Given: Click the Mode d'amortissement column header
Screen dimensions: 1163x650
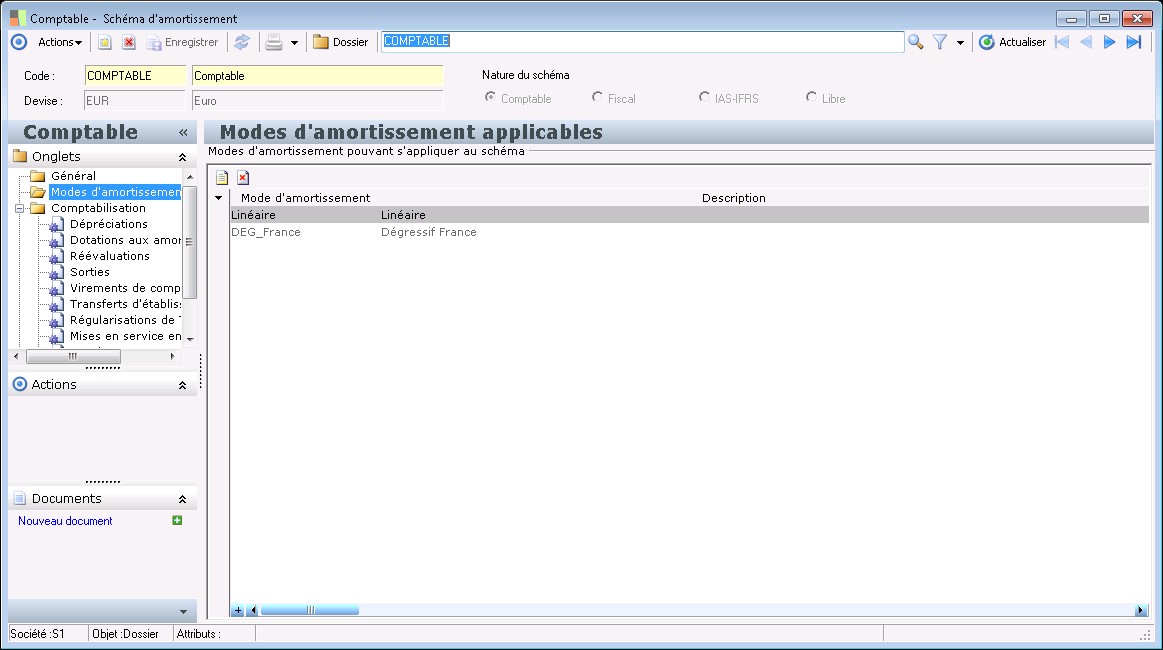Looking at the screenshot, I should click(306, 198).
